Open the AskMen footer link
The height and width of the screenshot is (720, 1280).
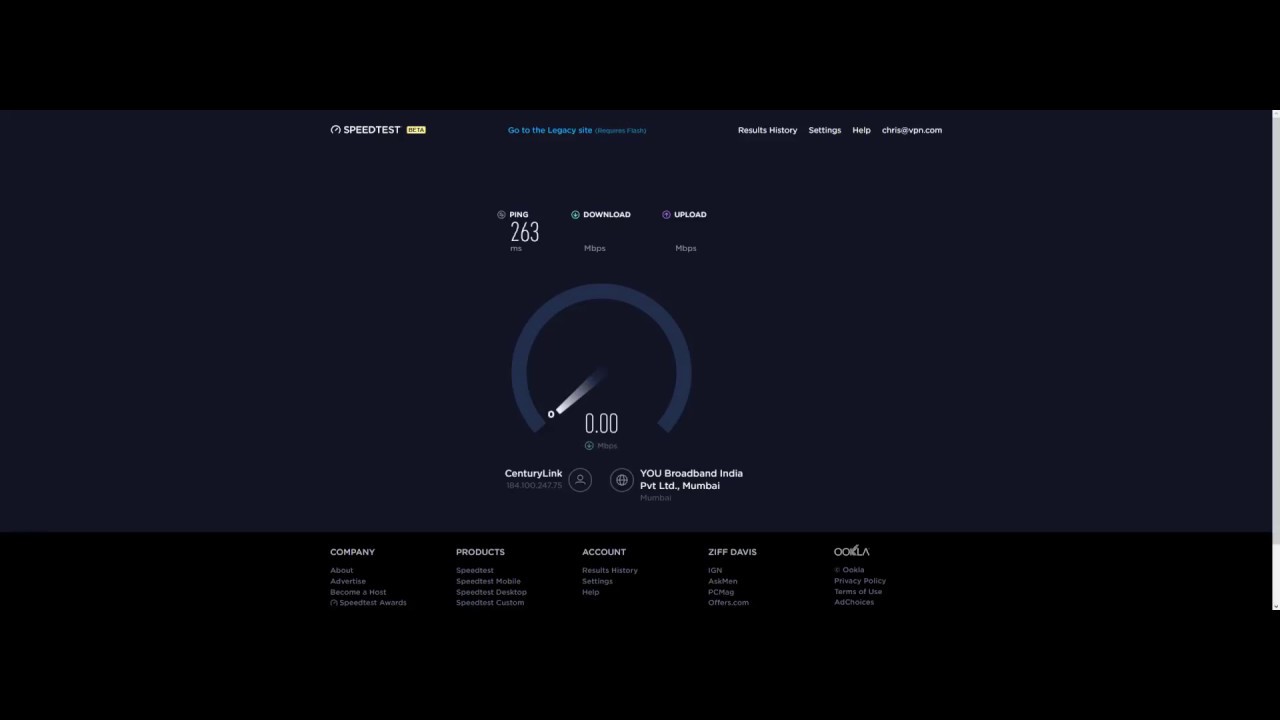coord(722,581)
